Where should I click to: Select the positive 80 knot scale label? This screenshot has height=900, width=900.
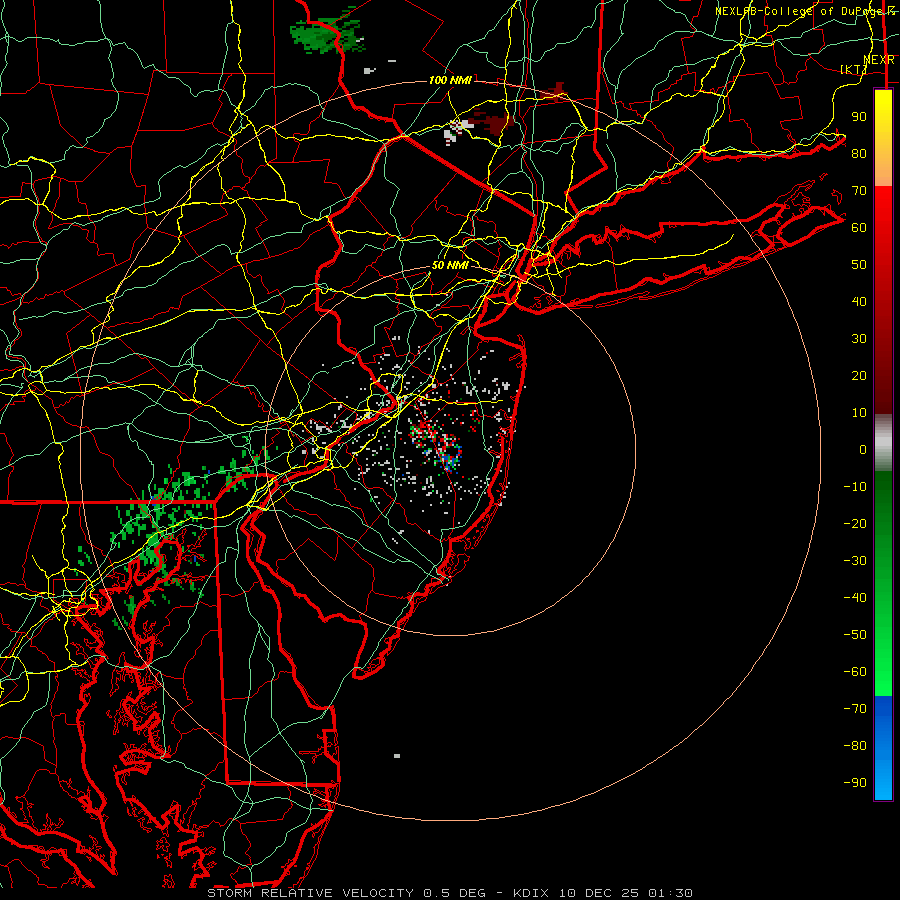pos(859,153)
